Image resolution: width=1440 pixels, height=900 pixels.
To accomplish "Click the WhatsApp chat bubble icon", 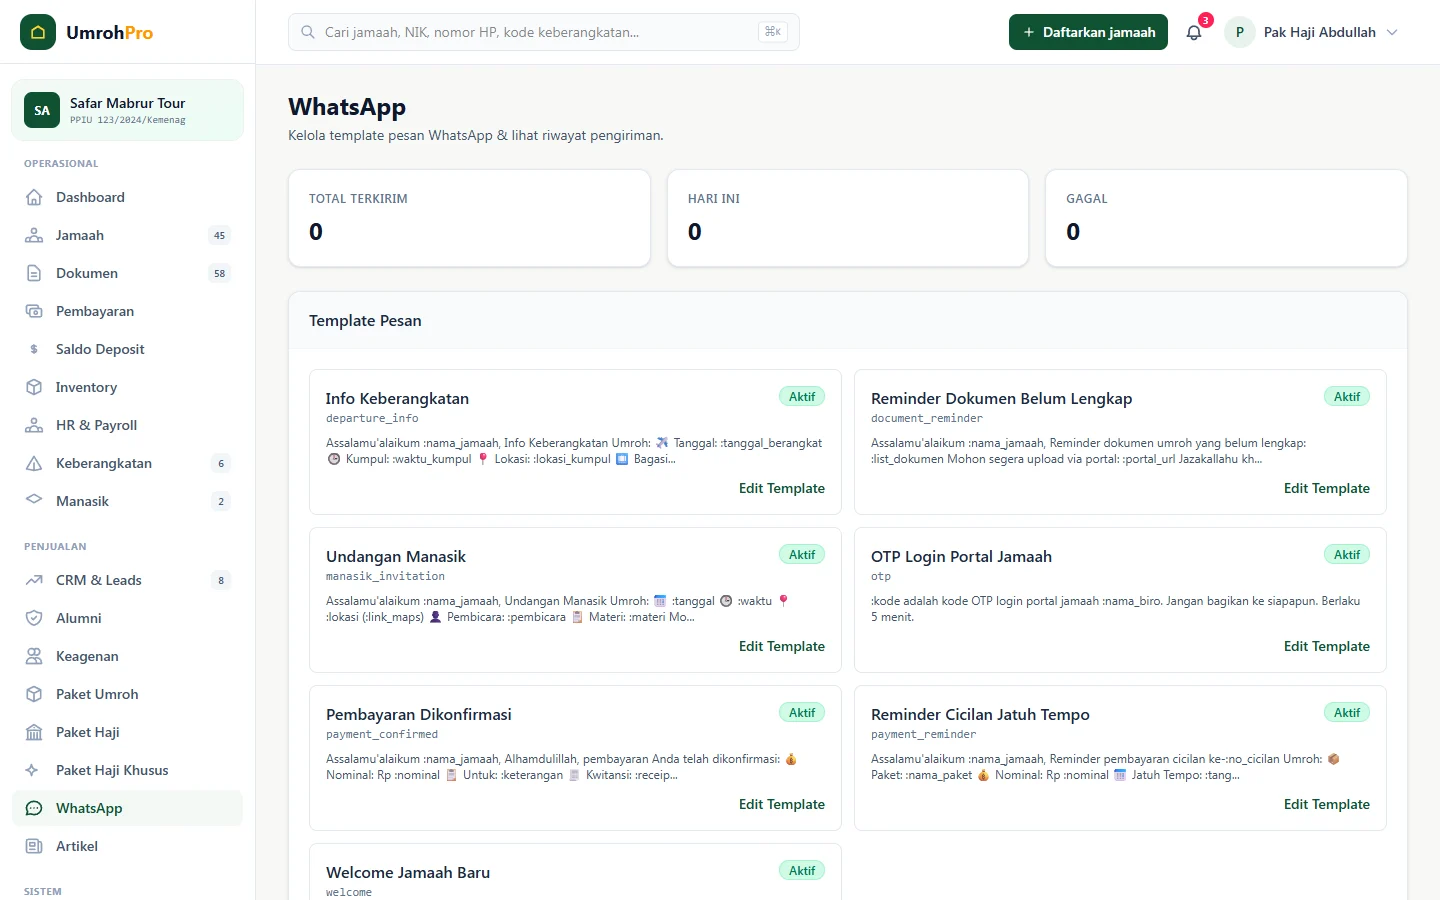I will coord(34,808).
